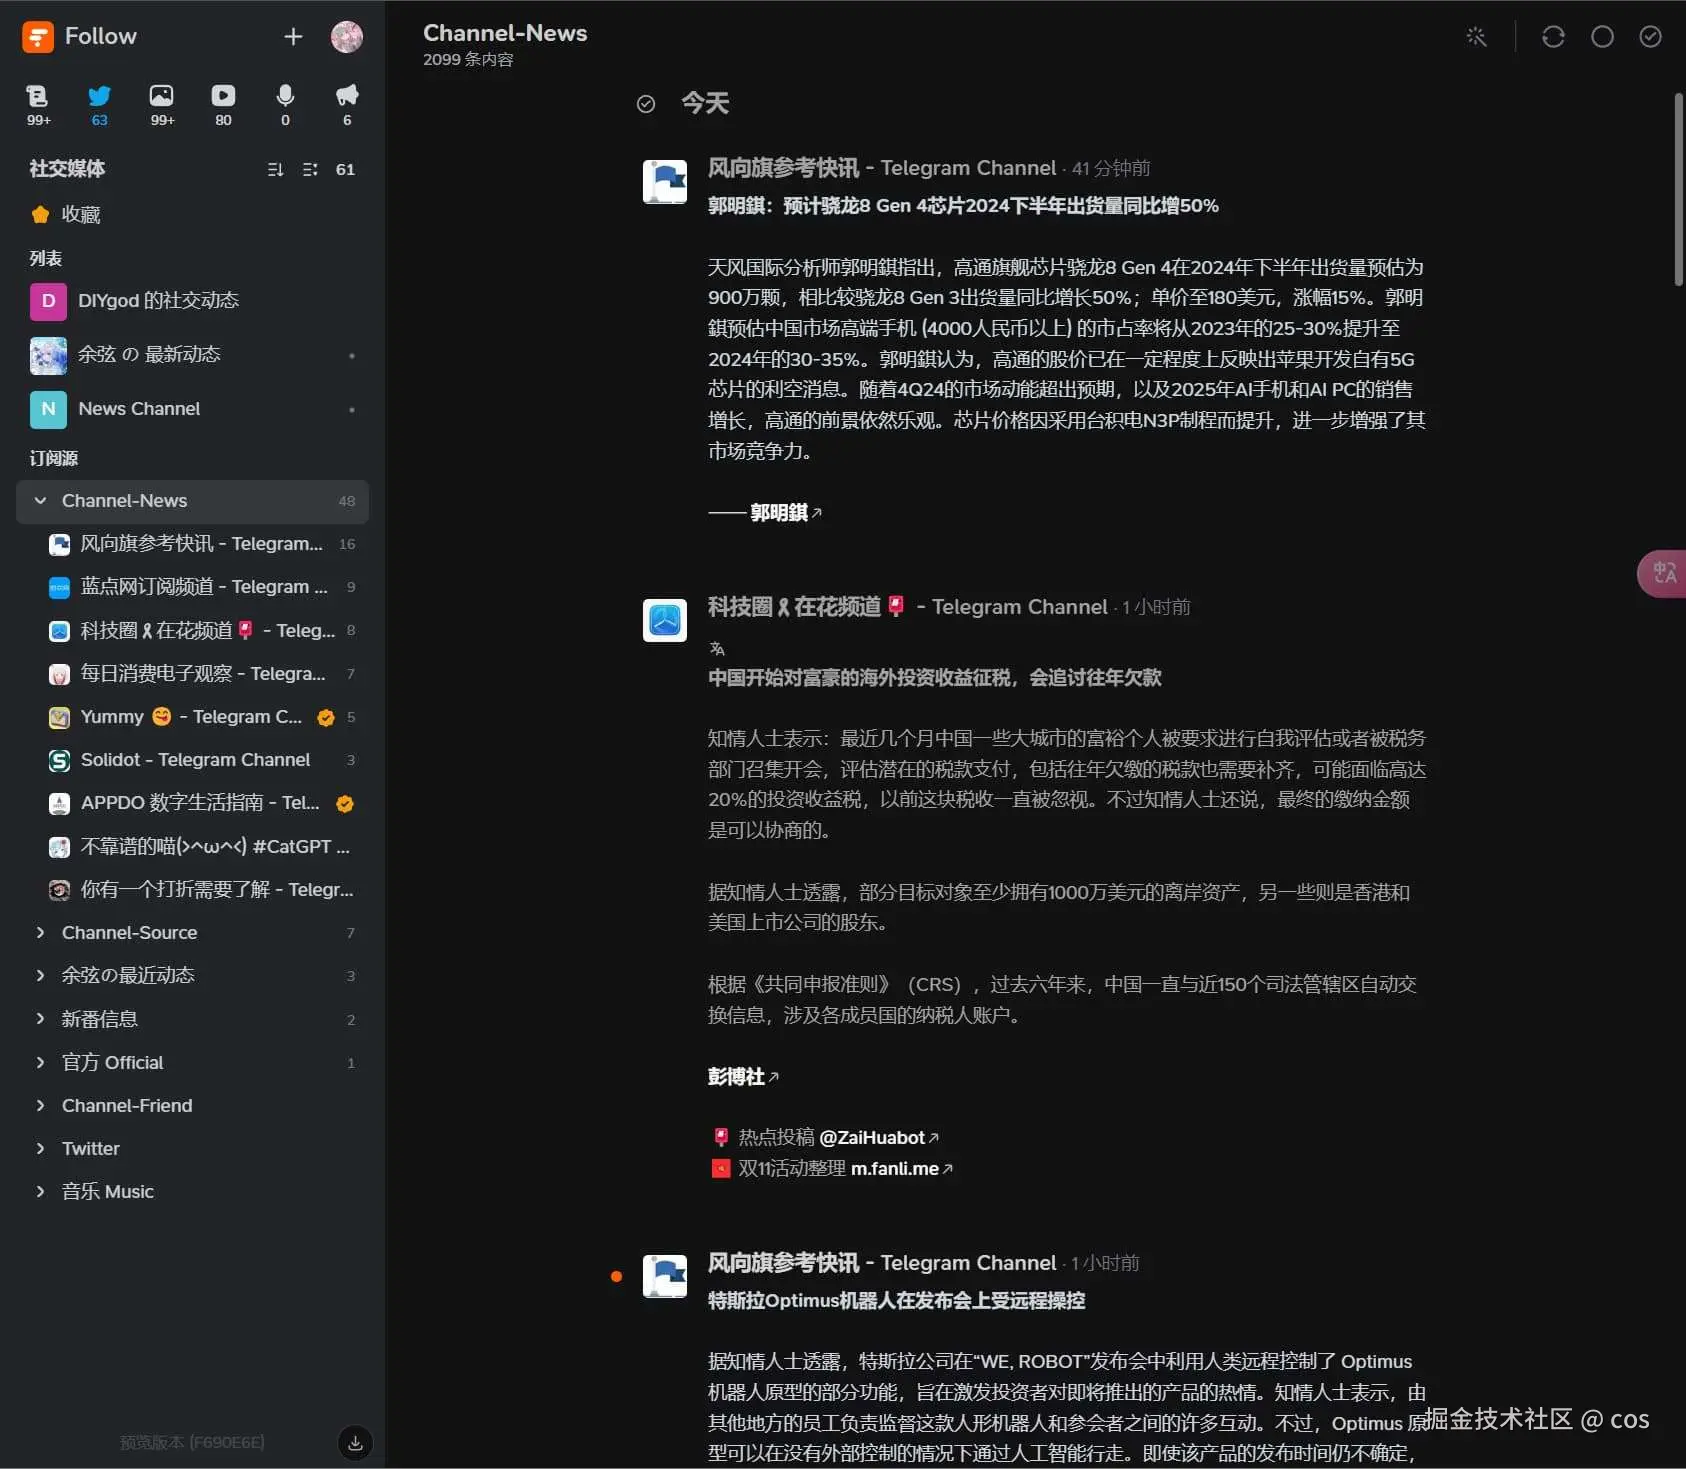Click 风向旗 avatar on Optimus post
1686x1469 pixels.
pos(665,1277)
